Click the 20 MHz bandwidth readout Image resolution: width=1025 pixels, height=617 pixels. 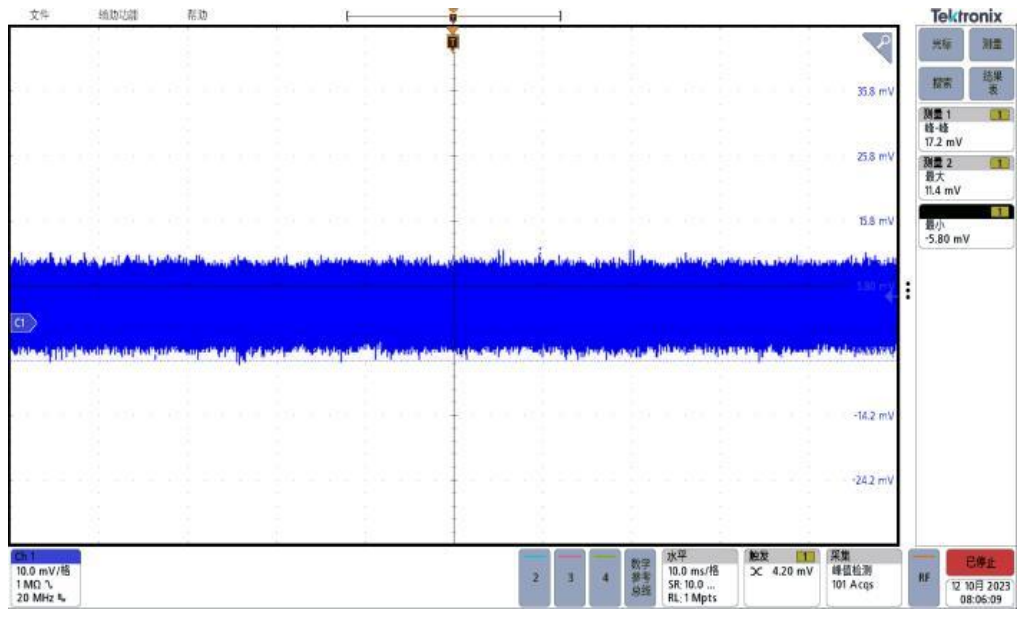tap(41, 597)
